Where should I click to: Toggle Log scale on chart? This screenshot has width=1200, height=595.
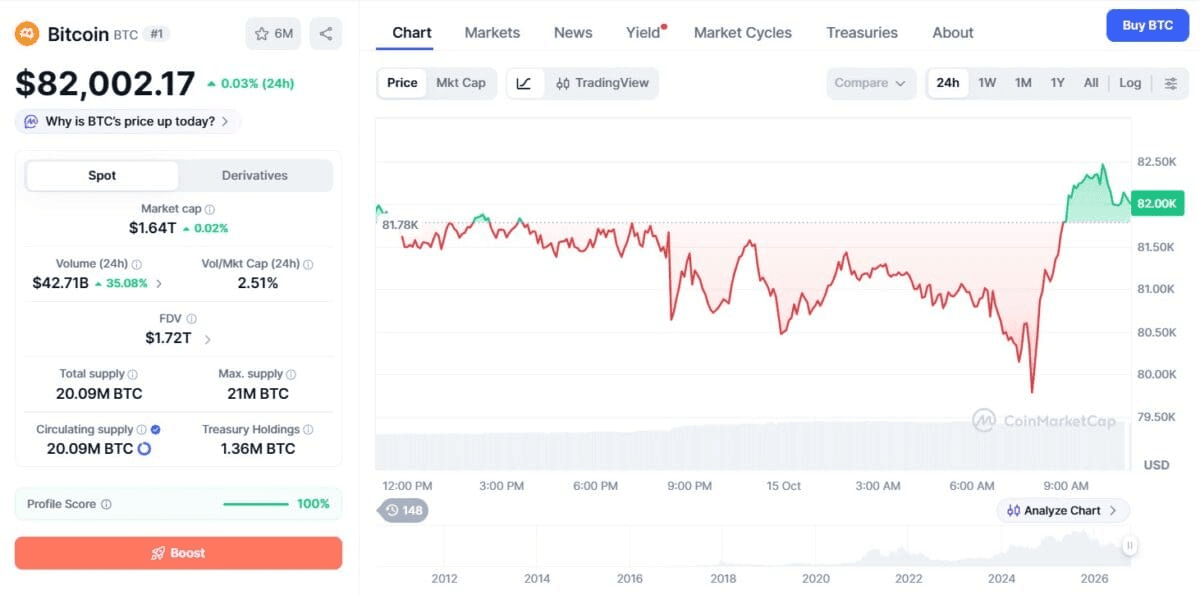pos(1130,83)
